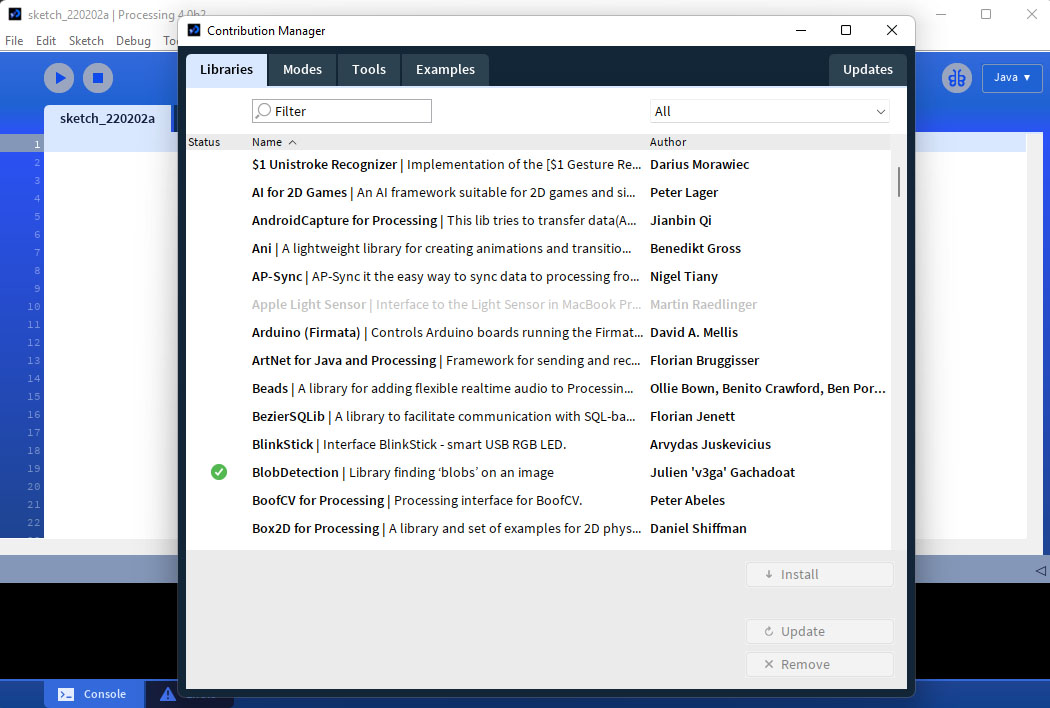Click the Remove button
This screenshot has width=1050, height=708.
[x=819, y=664]
